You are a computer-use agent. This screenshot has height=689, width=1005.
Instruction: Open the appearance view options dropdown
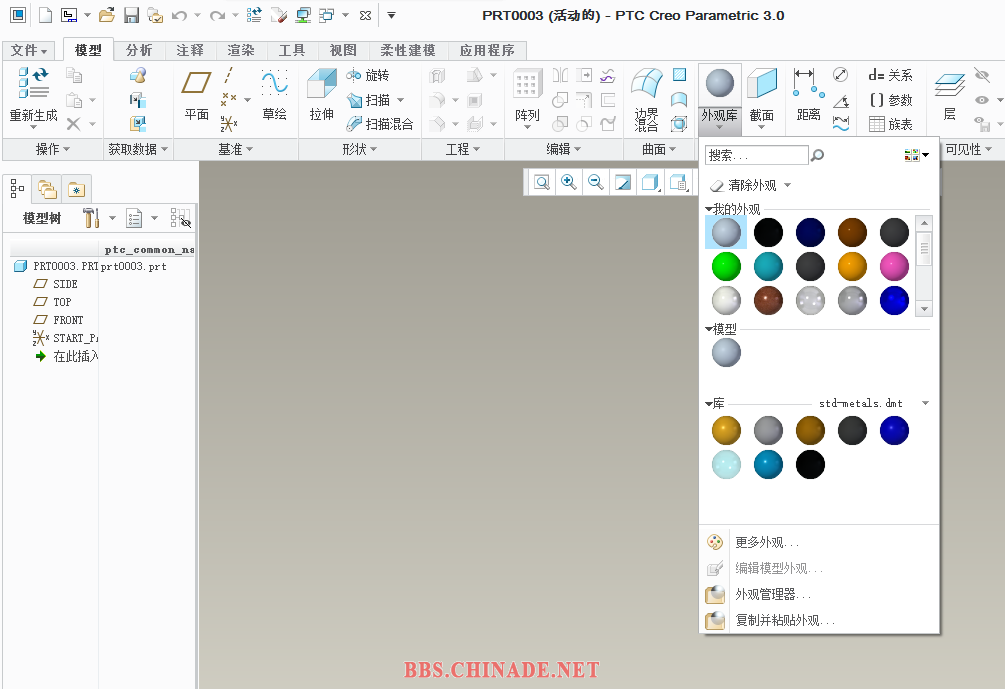917,155
